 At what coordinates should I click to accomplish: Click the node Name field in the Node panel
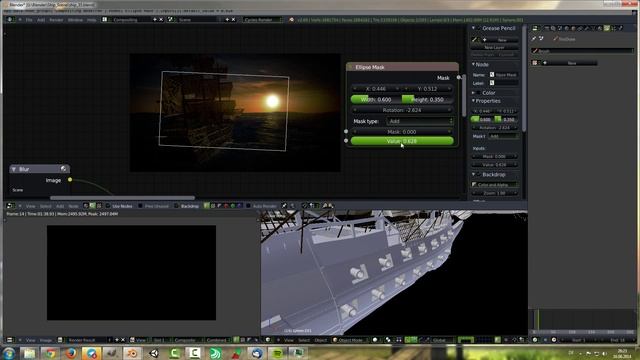(504, 75)
